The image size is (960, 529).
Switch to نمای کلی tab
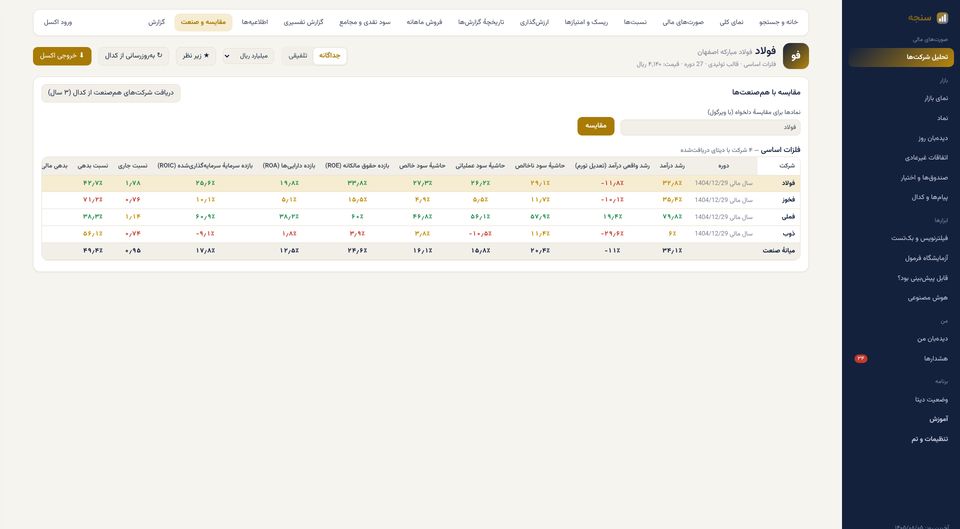(x=731, y=22)
